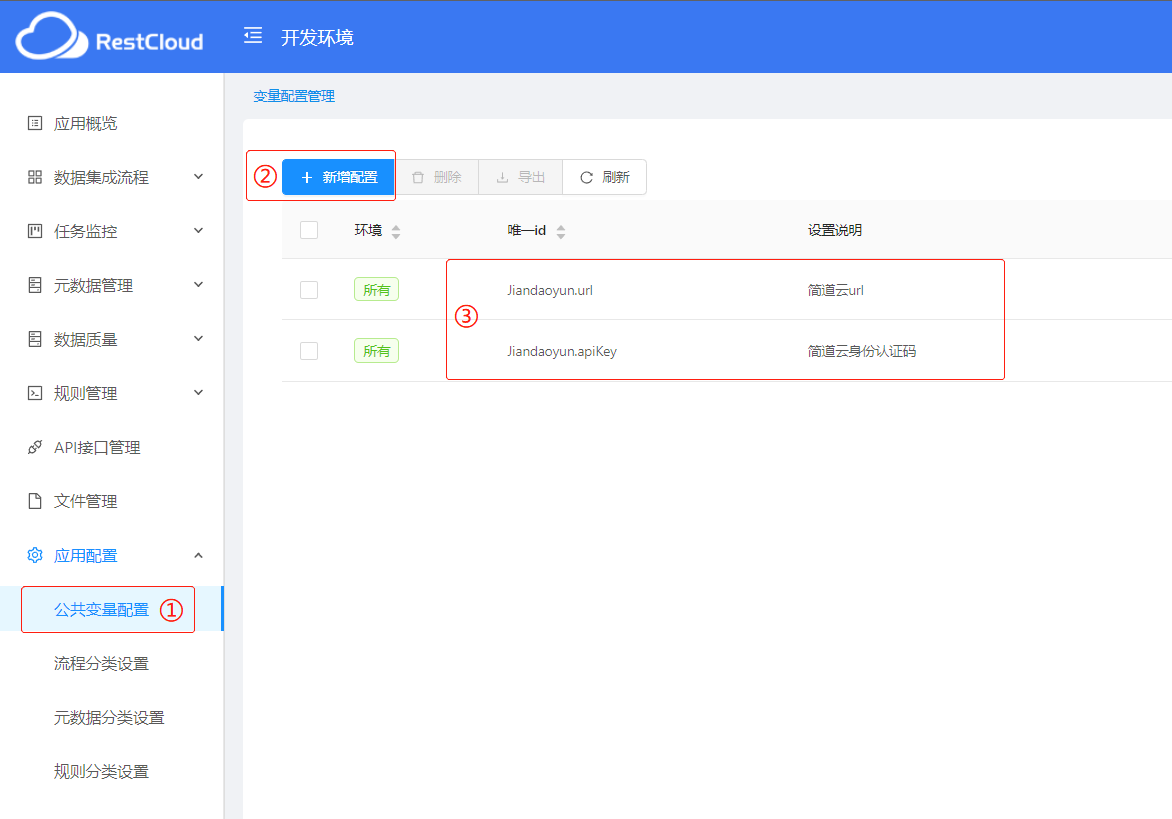Viewport: 1172px width, 819px height.
Task: Sort the table by 唯一id column
Action: [x=561, y=231]
